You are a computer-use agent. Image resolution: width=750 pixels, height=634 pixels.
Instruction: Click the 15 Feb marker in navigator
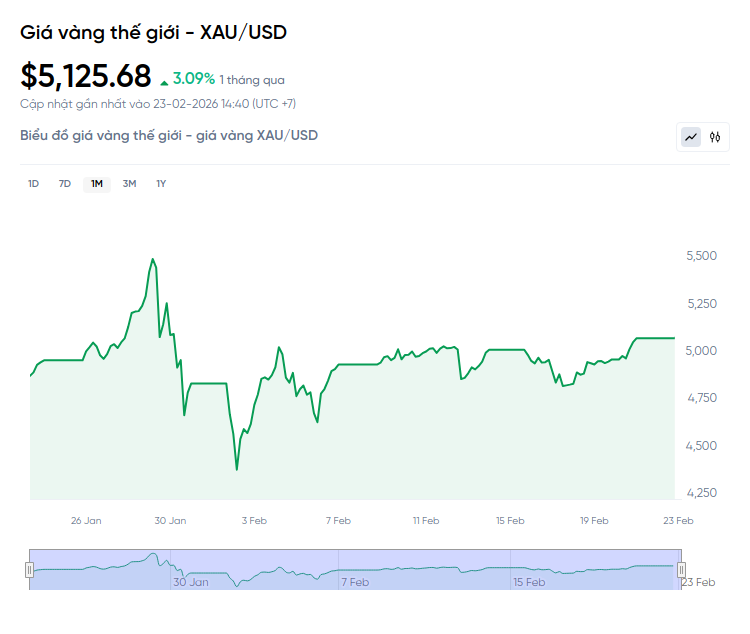pyautogui.click(x=529, y=581)
